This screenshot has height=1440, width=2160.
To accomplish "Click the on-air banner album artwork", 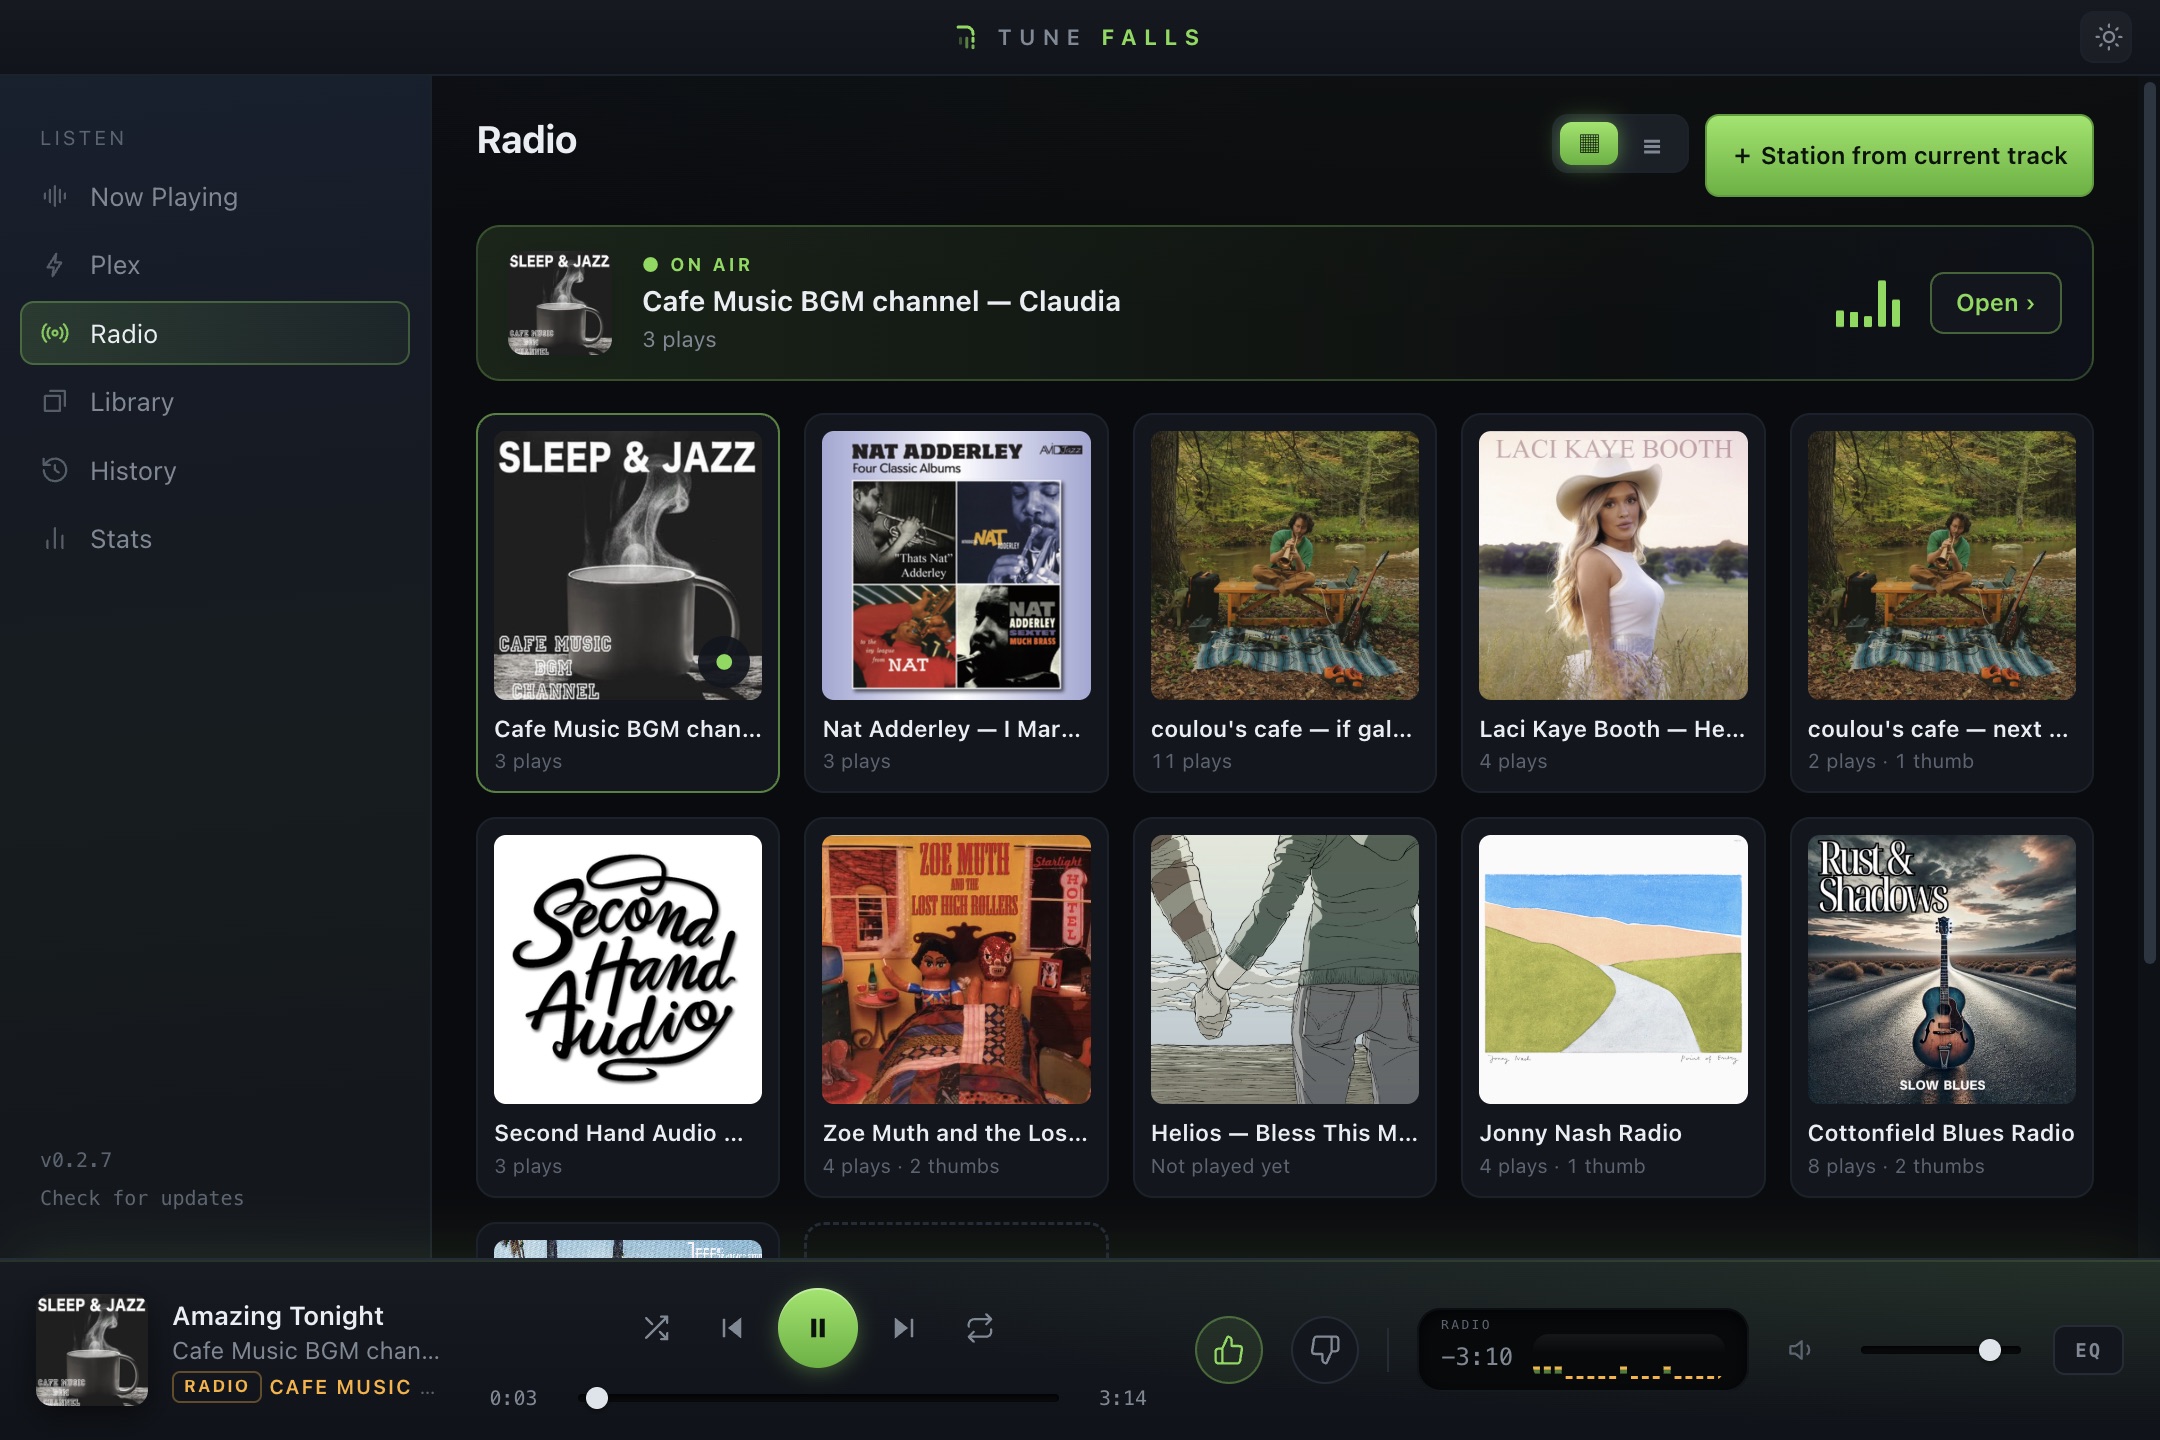I will (x=560, y=303).
